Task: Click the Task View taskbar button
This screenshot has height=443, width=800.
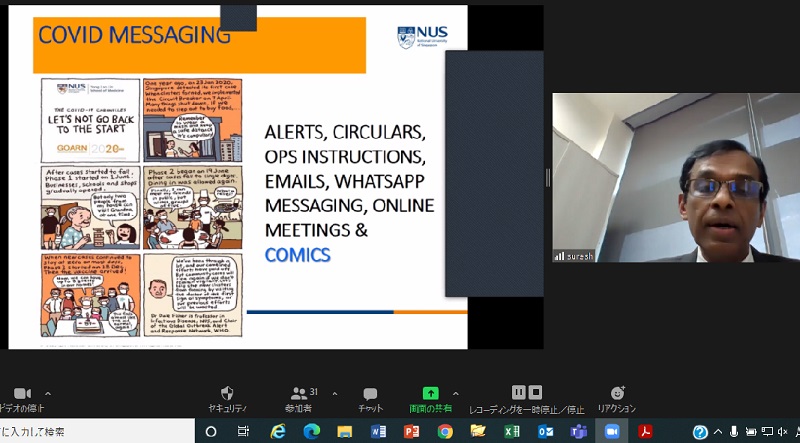Action: coord(244,431)
